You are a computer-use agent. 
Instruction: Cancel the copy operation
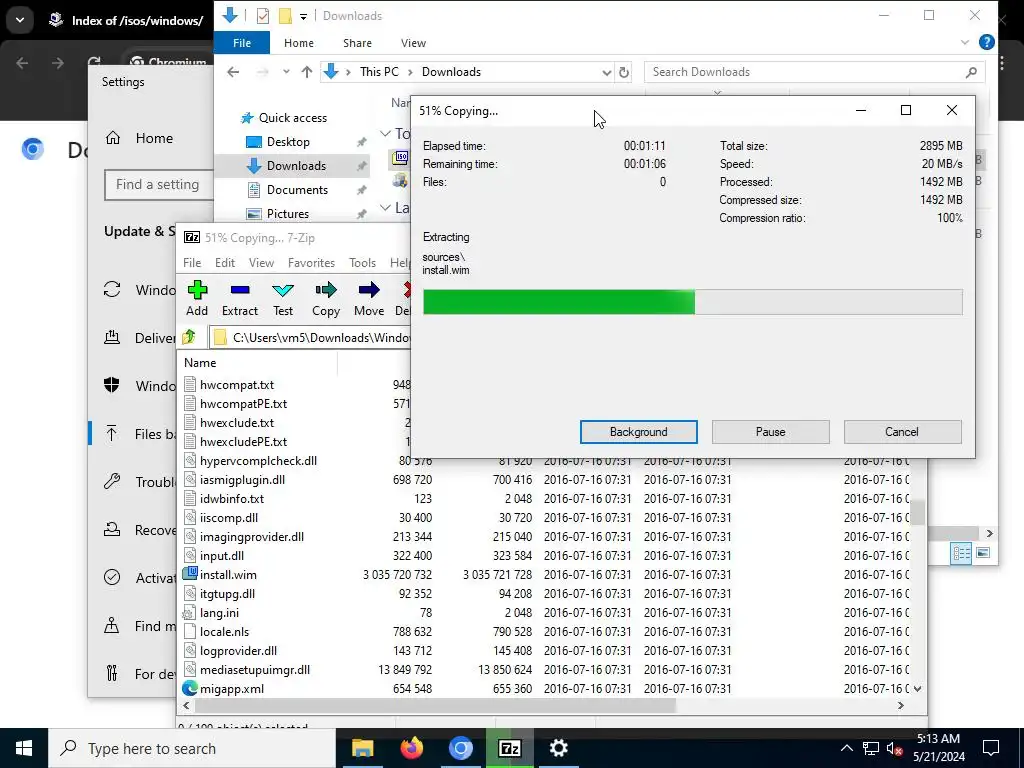coord(902,432)
